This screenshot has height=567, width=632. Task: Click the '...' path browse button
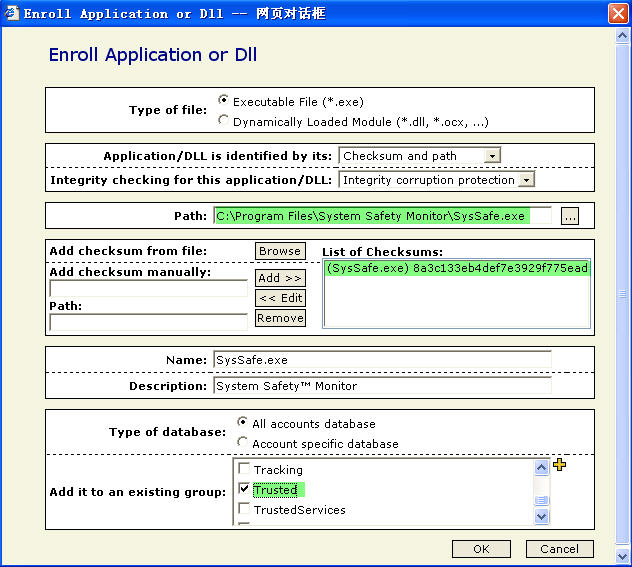click(570, 216)
